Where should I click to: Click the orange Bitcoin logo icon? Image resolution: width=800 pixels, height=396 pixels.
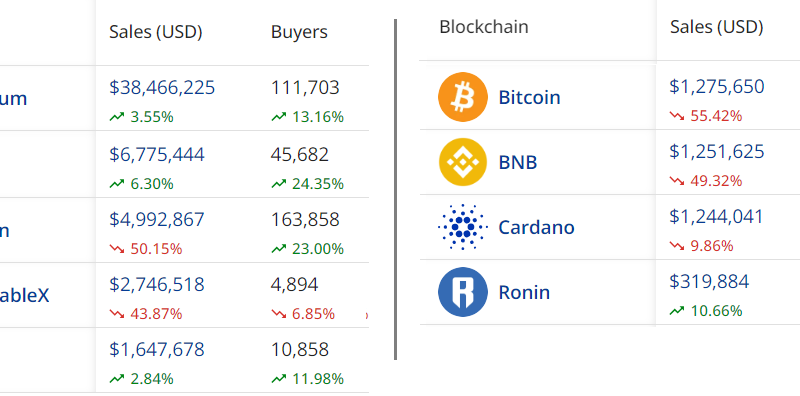point(463,97)
